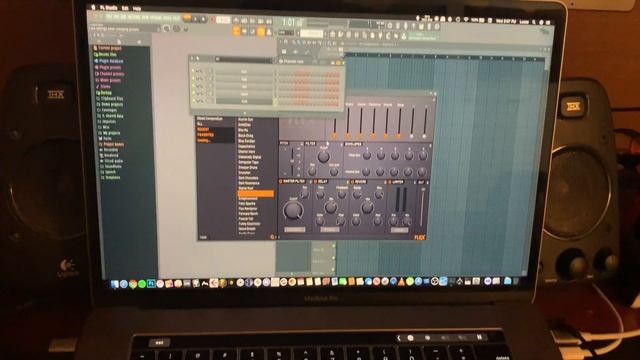Open the Master Filter type dropdown in FLEX
Viewport: 640px width, 360px height.
point(294,230)
